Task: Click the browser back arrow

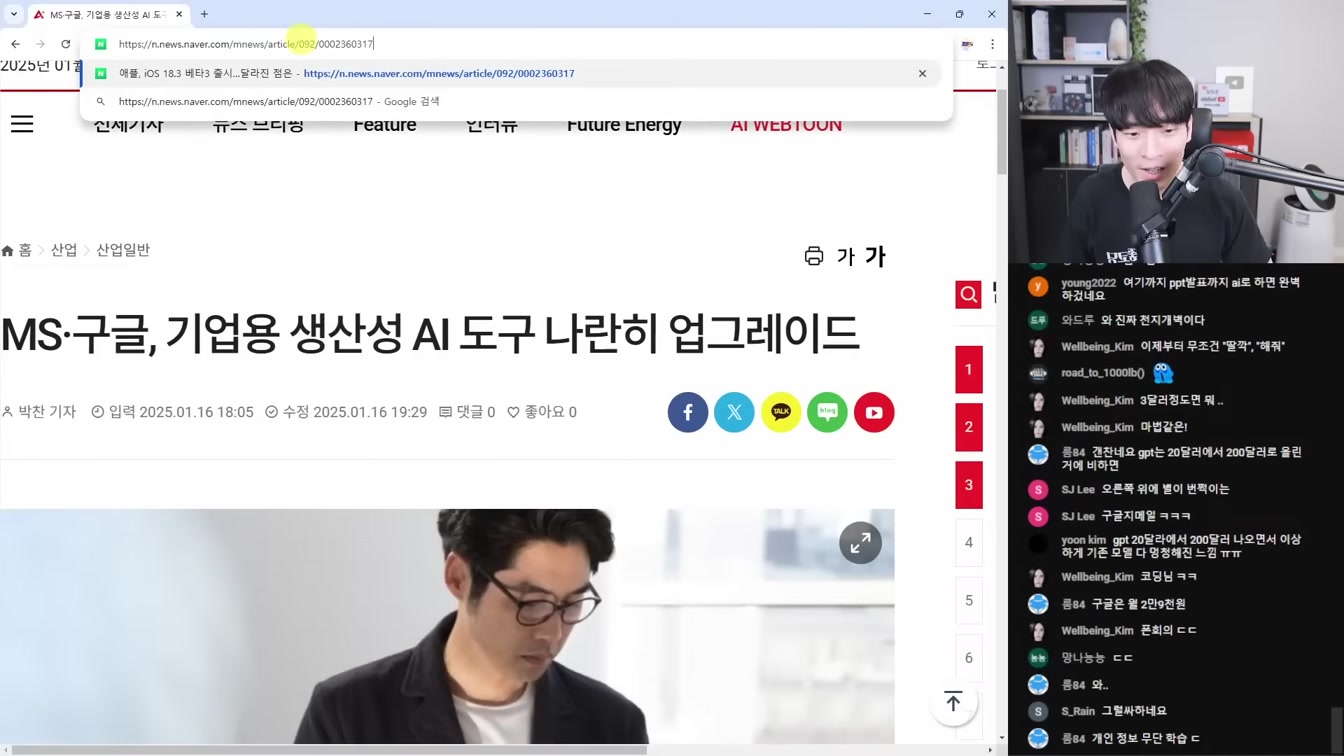Action: pos(15,44)
